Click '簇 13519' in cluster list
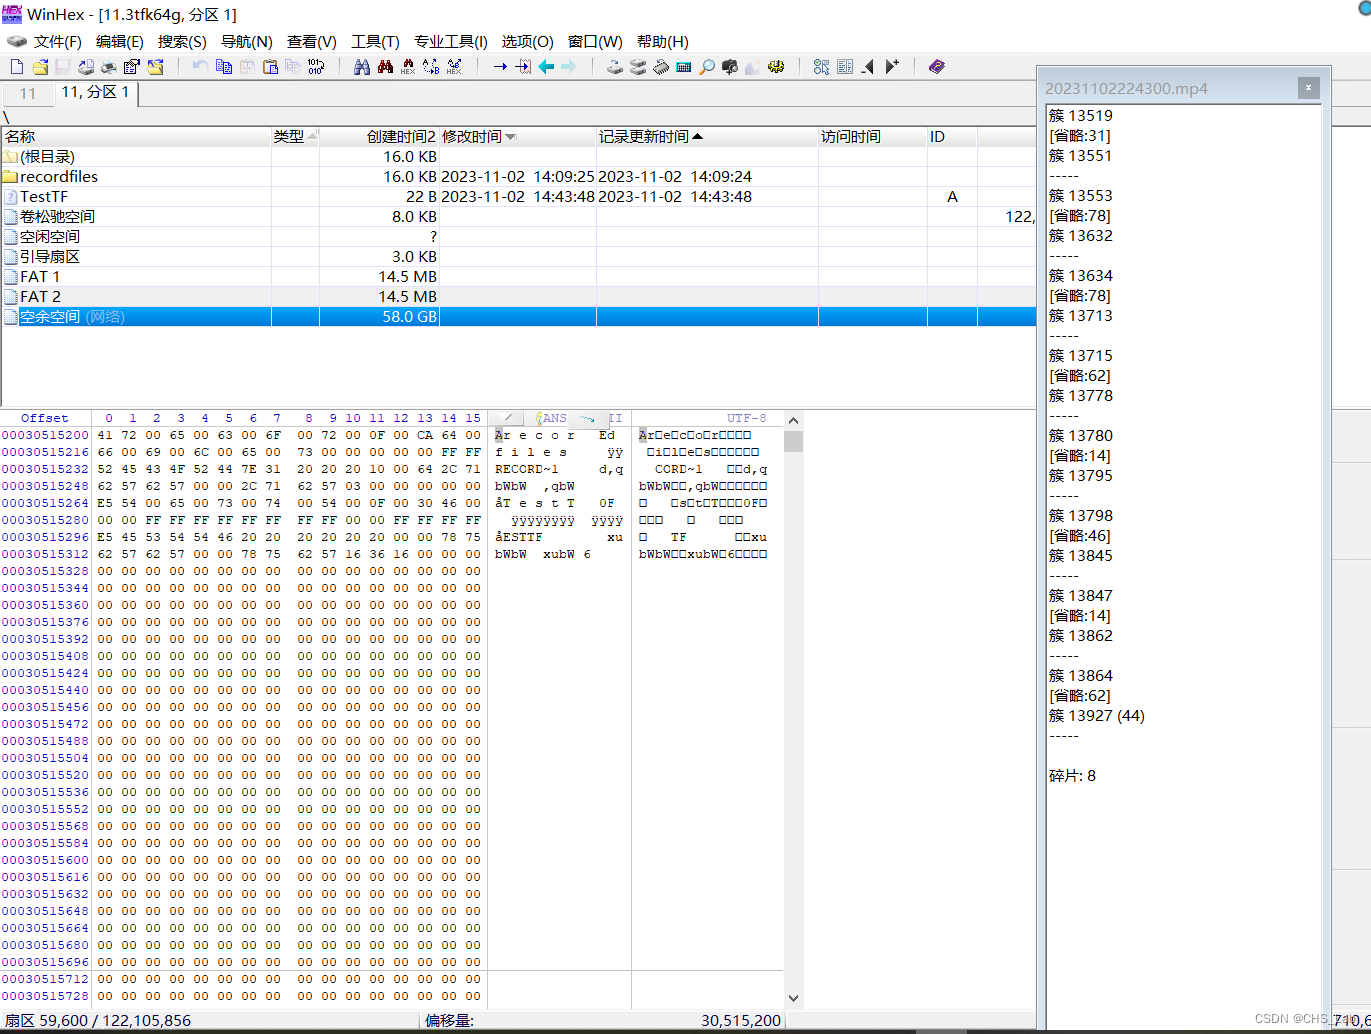 (1080, 116)
